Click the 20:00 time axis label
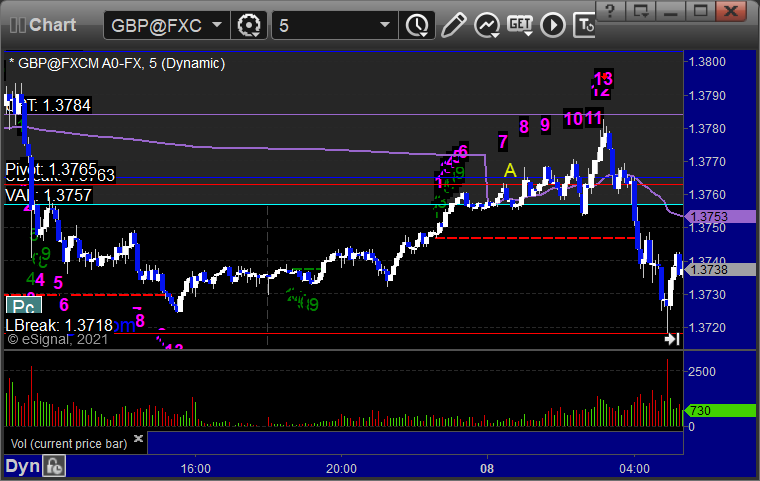The width and height of the screenshot is (760, 481). [341, 469]
